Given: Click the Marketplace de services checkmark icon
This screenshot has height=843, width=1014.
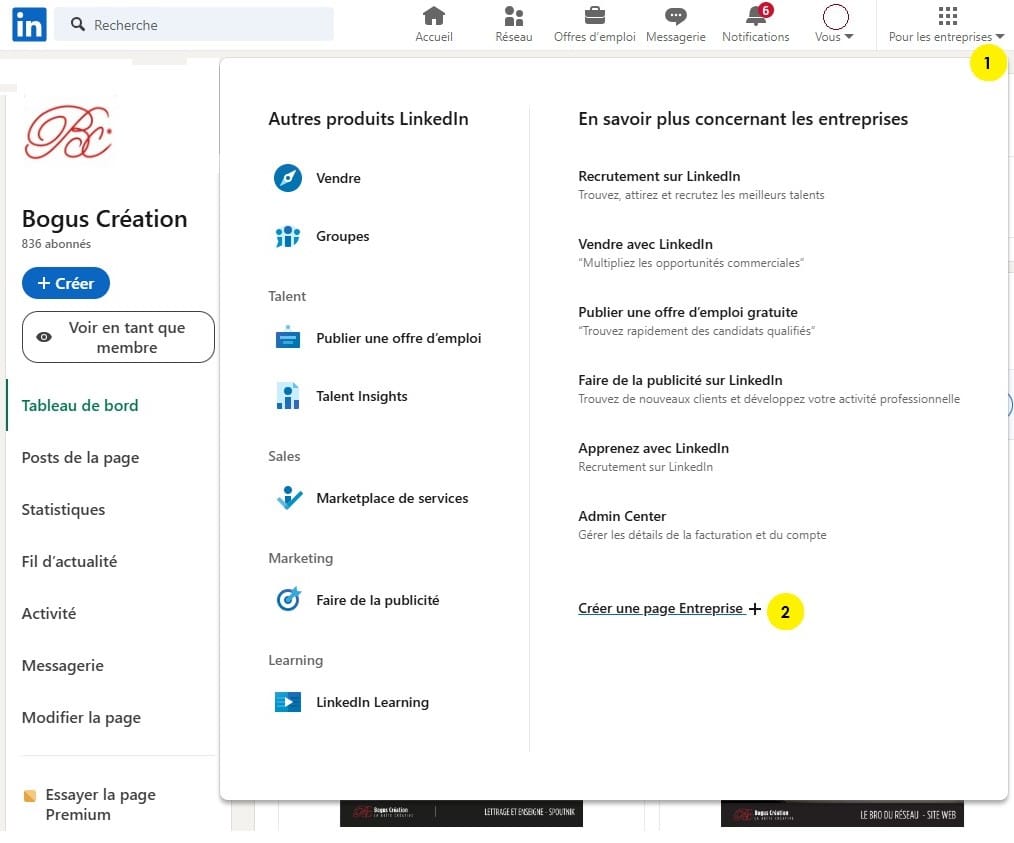Looking at the screenshot, I should (288, 498).
